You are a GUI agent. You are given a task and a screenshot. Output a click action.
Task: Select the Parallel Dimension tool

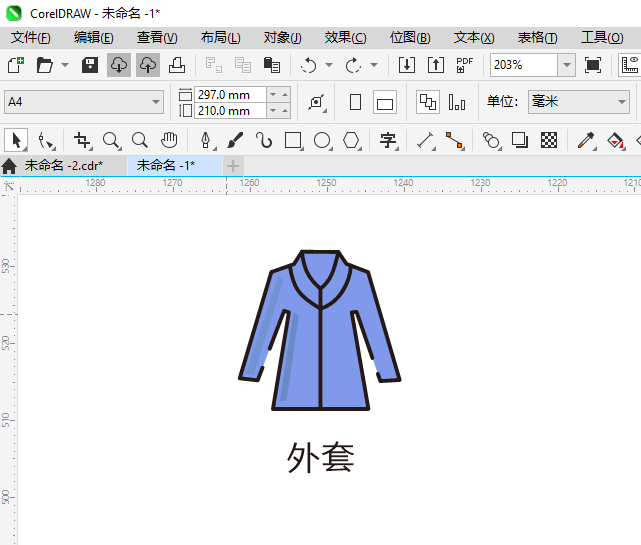pyautogui.click(x=425, y=141)
